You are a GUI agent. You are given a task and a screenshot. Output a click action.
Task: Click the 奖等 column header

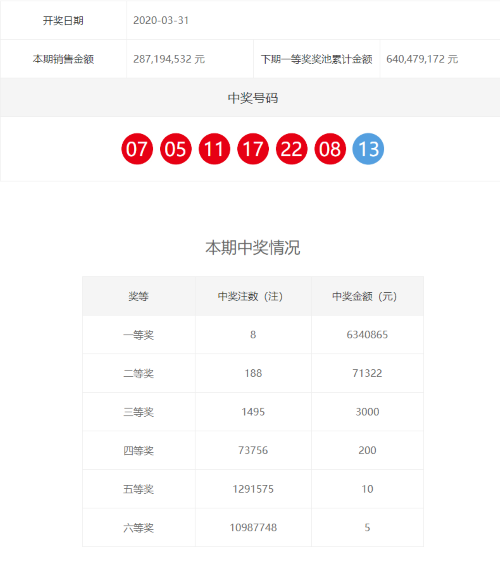(x=138, y=296)
